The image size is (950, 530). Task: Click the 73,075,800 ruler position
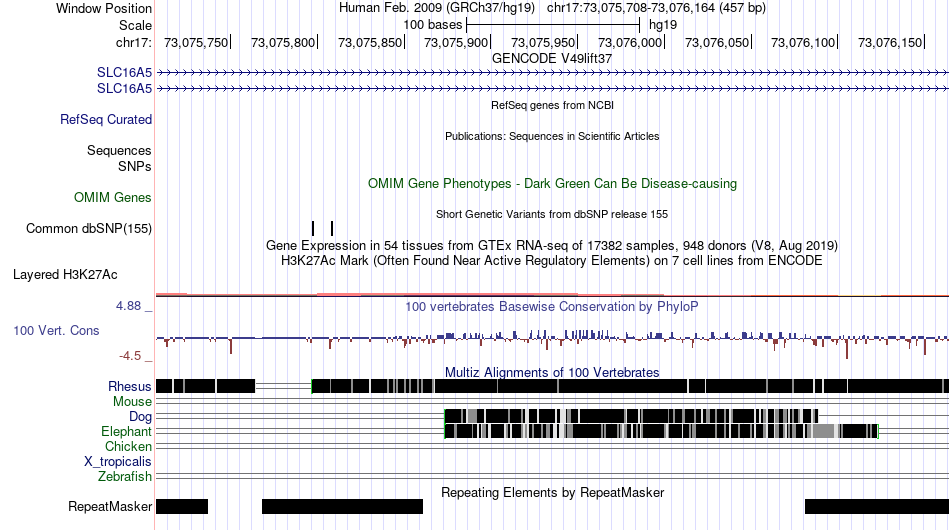283,42
